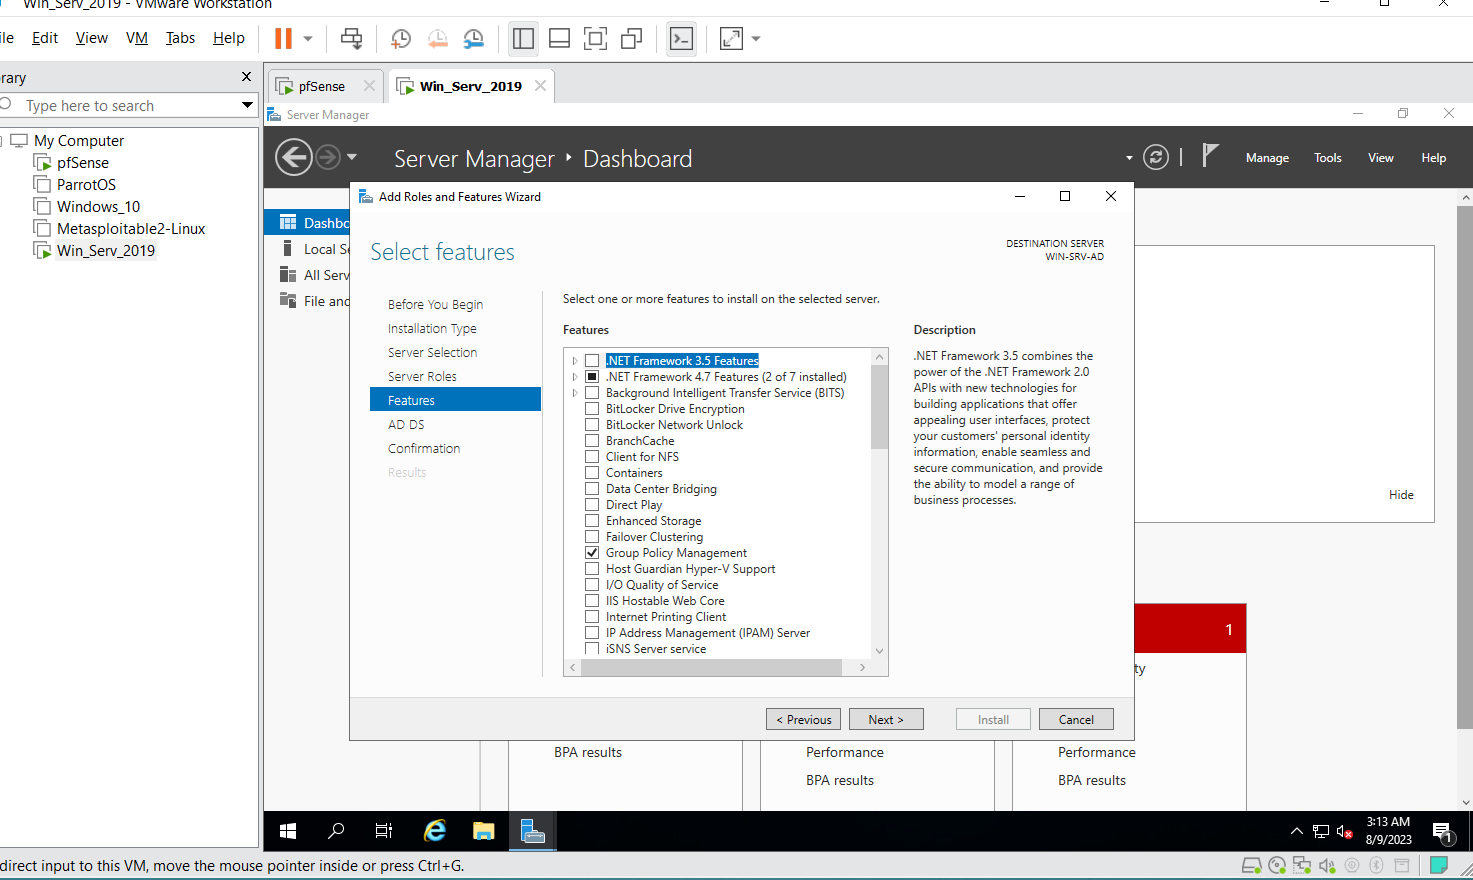Expand .NET Framework 3.5 Features node
This screenshot has width=1473, height=880.
tap(575, 361)
